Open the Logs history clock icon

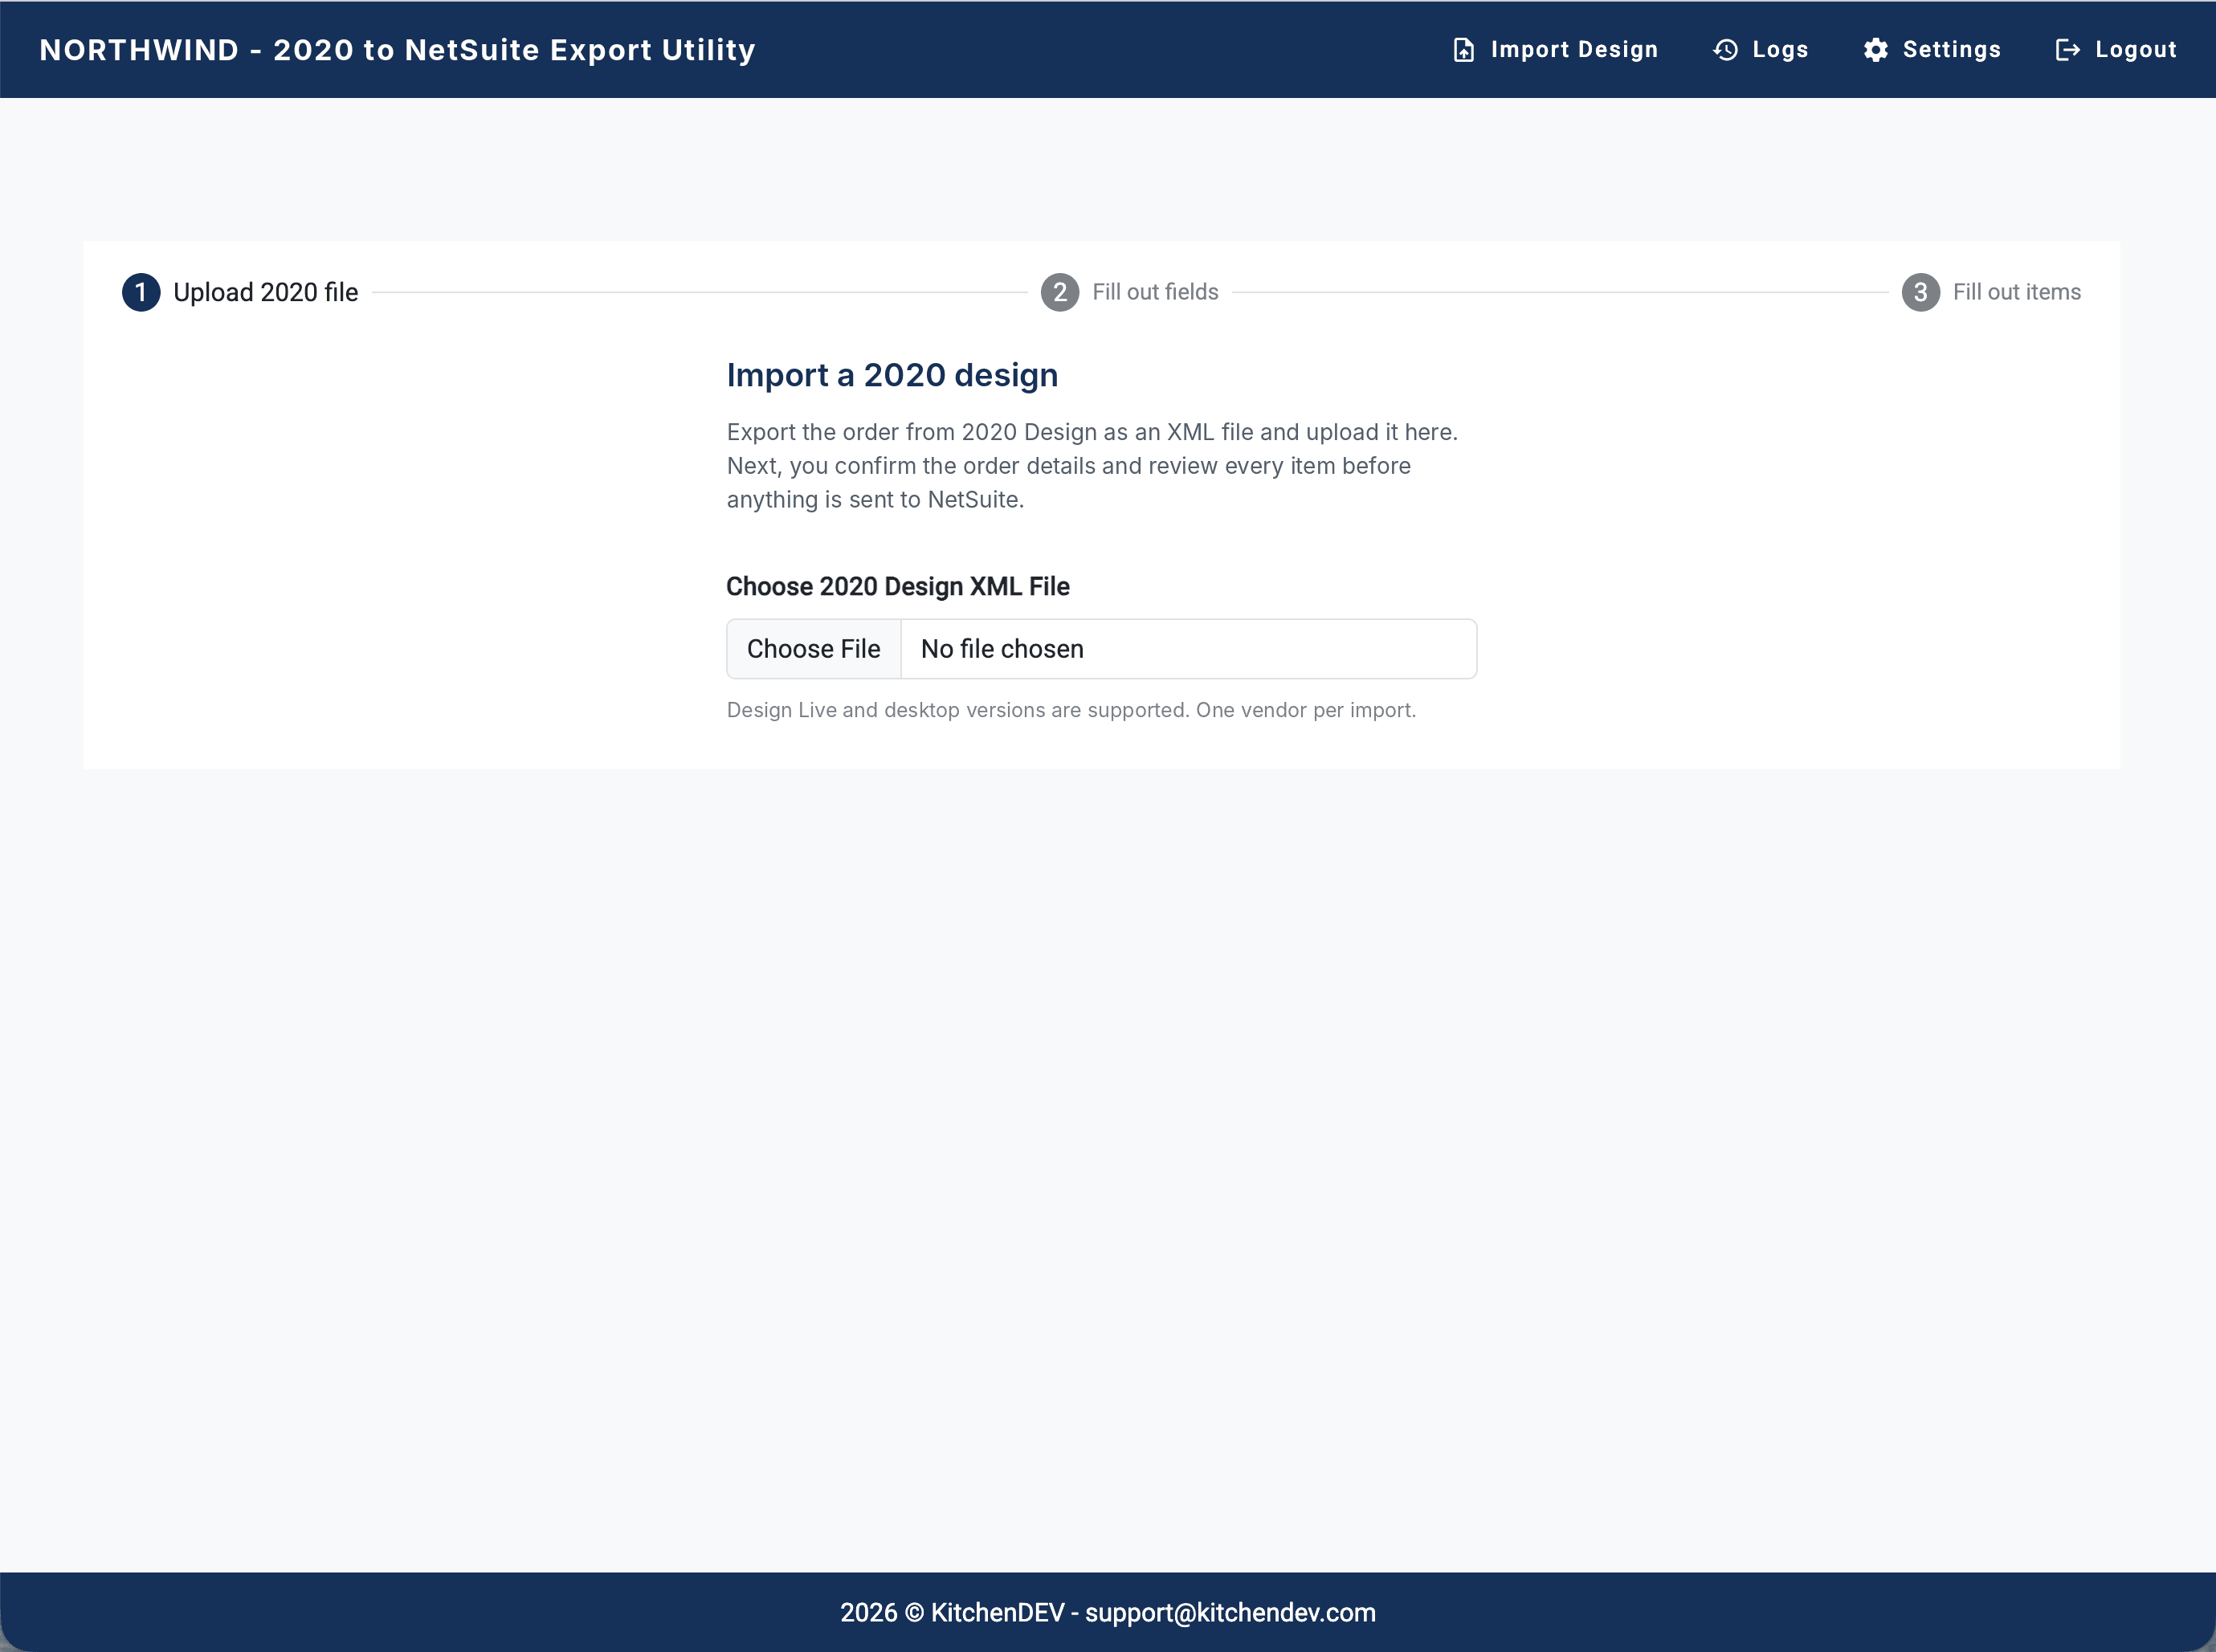click(1725, 50)
